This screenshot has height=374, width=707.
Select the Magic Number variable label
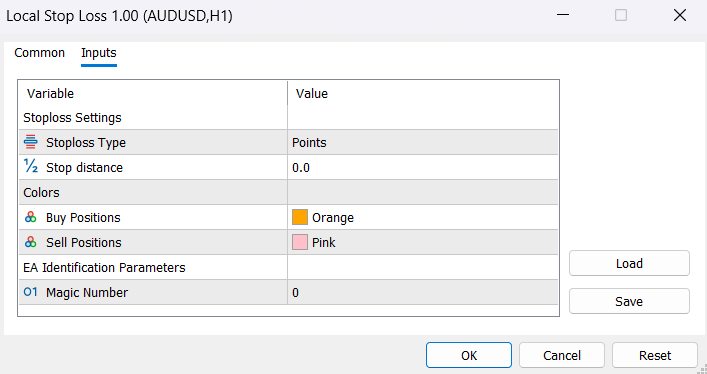(87, 292)
